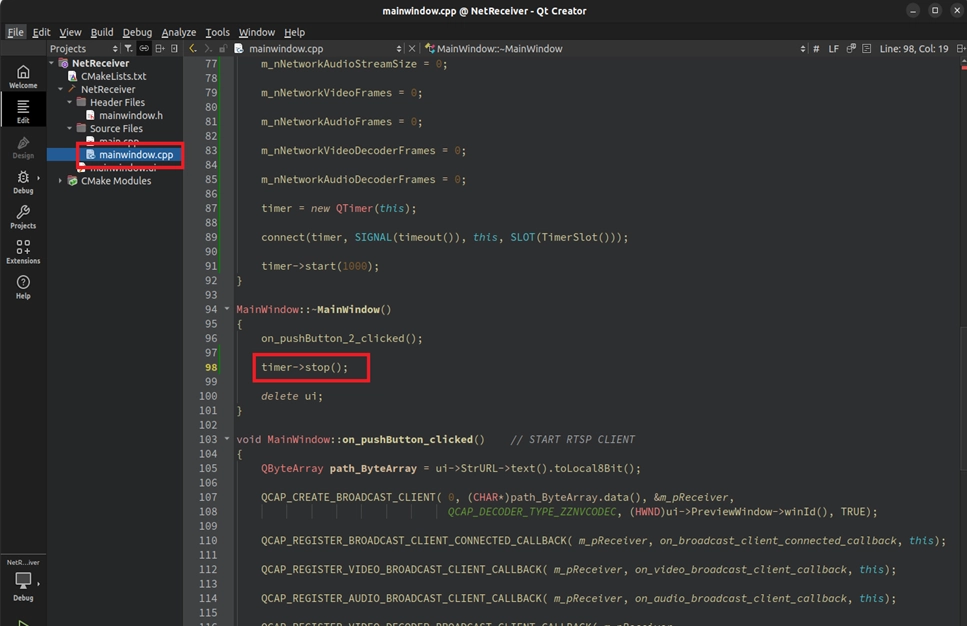Viewport: 967px width, 626px height.
Task: Go back in editor navigation history
Action: pos(193,48)
